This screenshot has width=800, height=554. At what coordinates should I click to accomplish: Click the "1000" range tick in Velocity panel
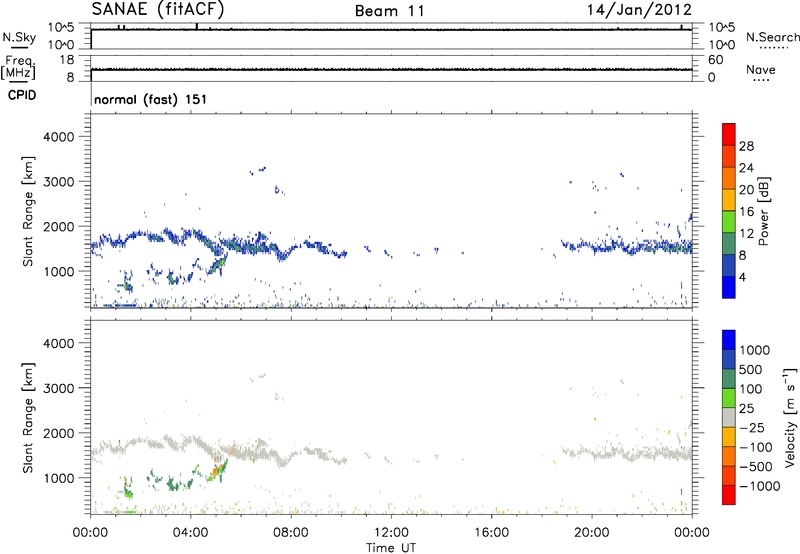coord(59,478)
